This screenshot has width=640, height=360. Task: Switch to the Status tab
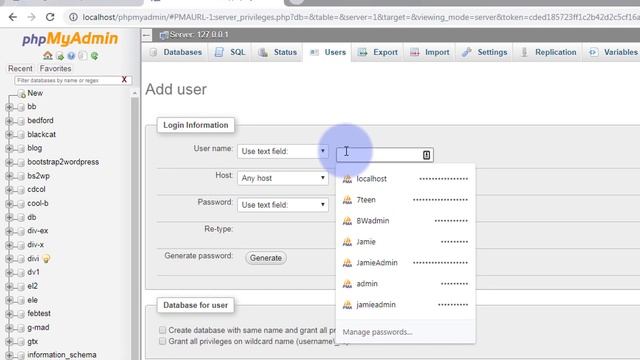tap(278, 52)
